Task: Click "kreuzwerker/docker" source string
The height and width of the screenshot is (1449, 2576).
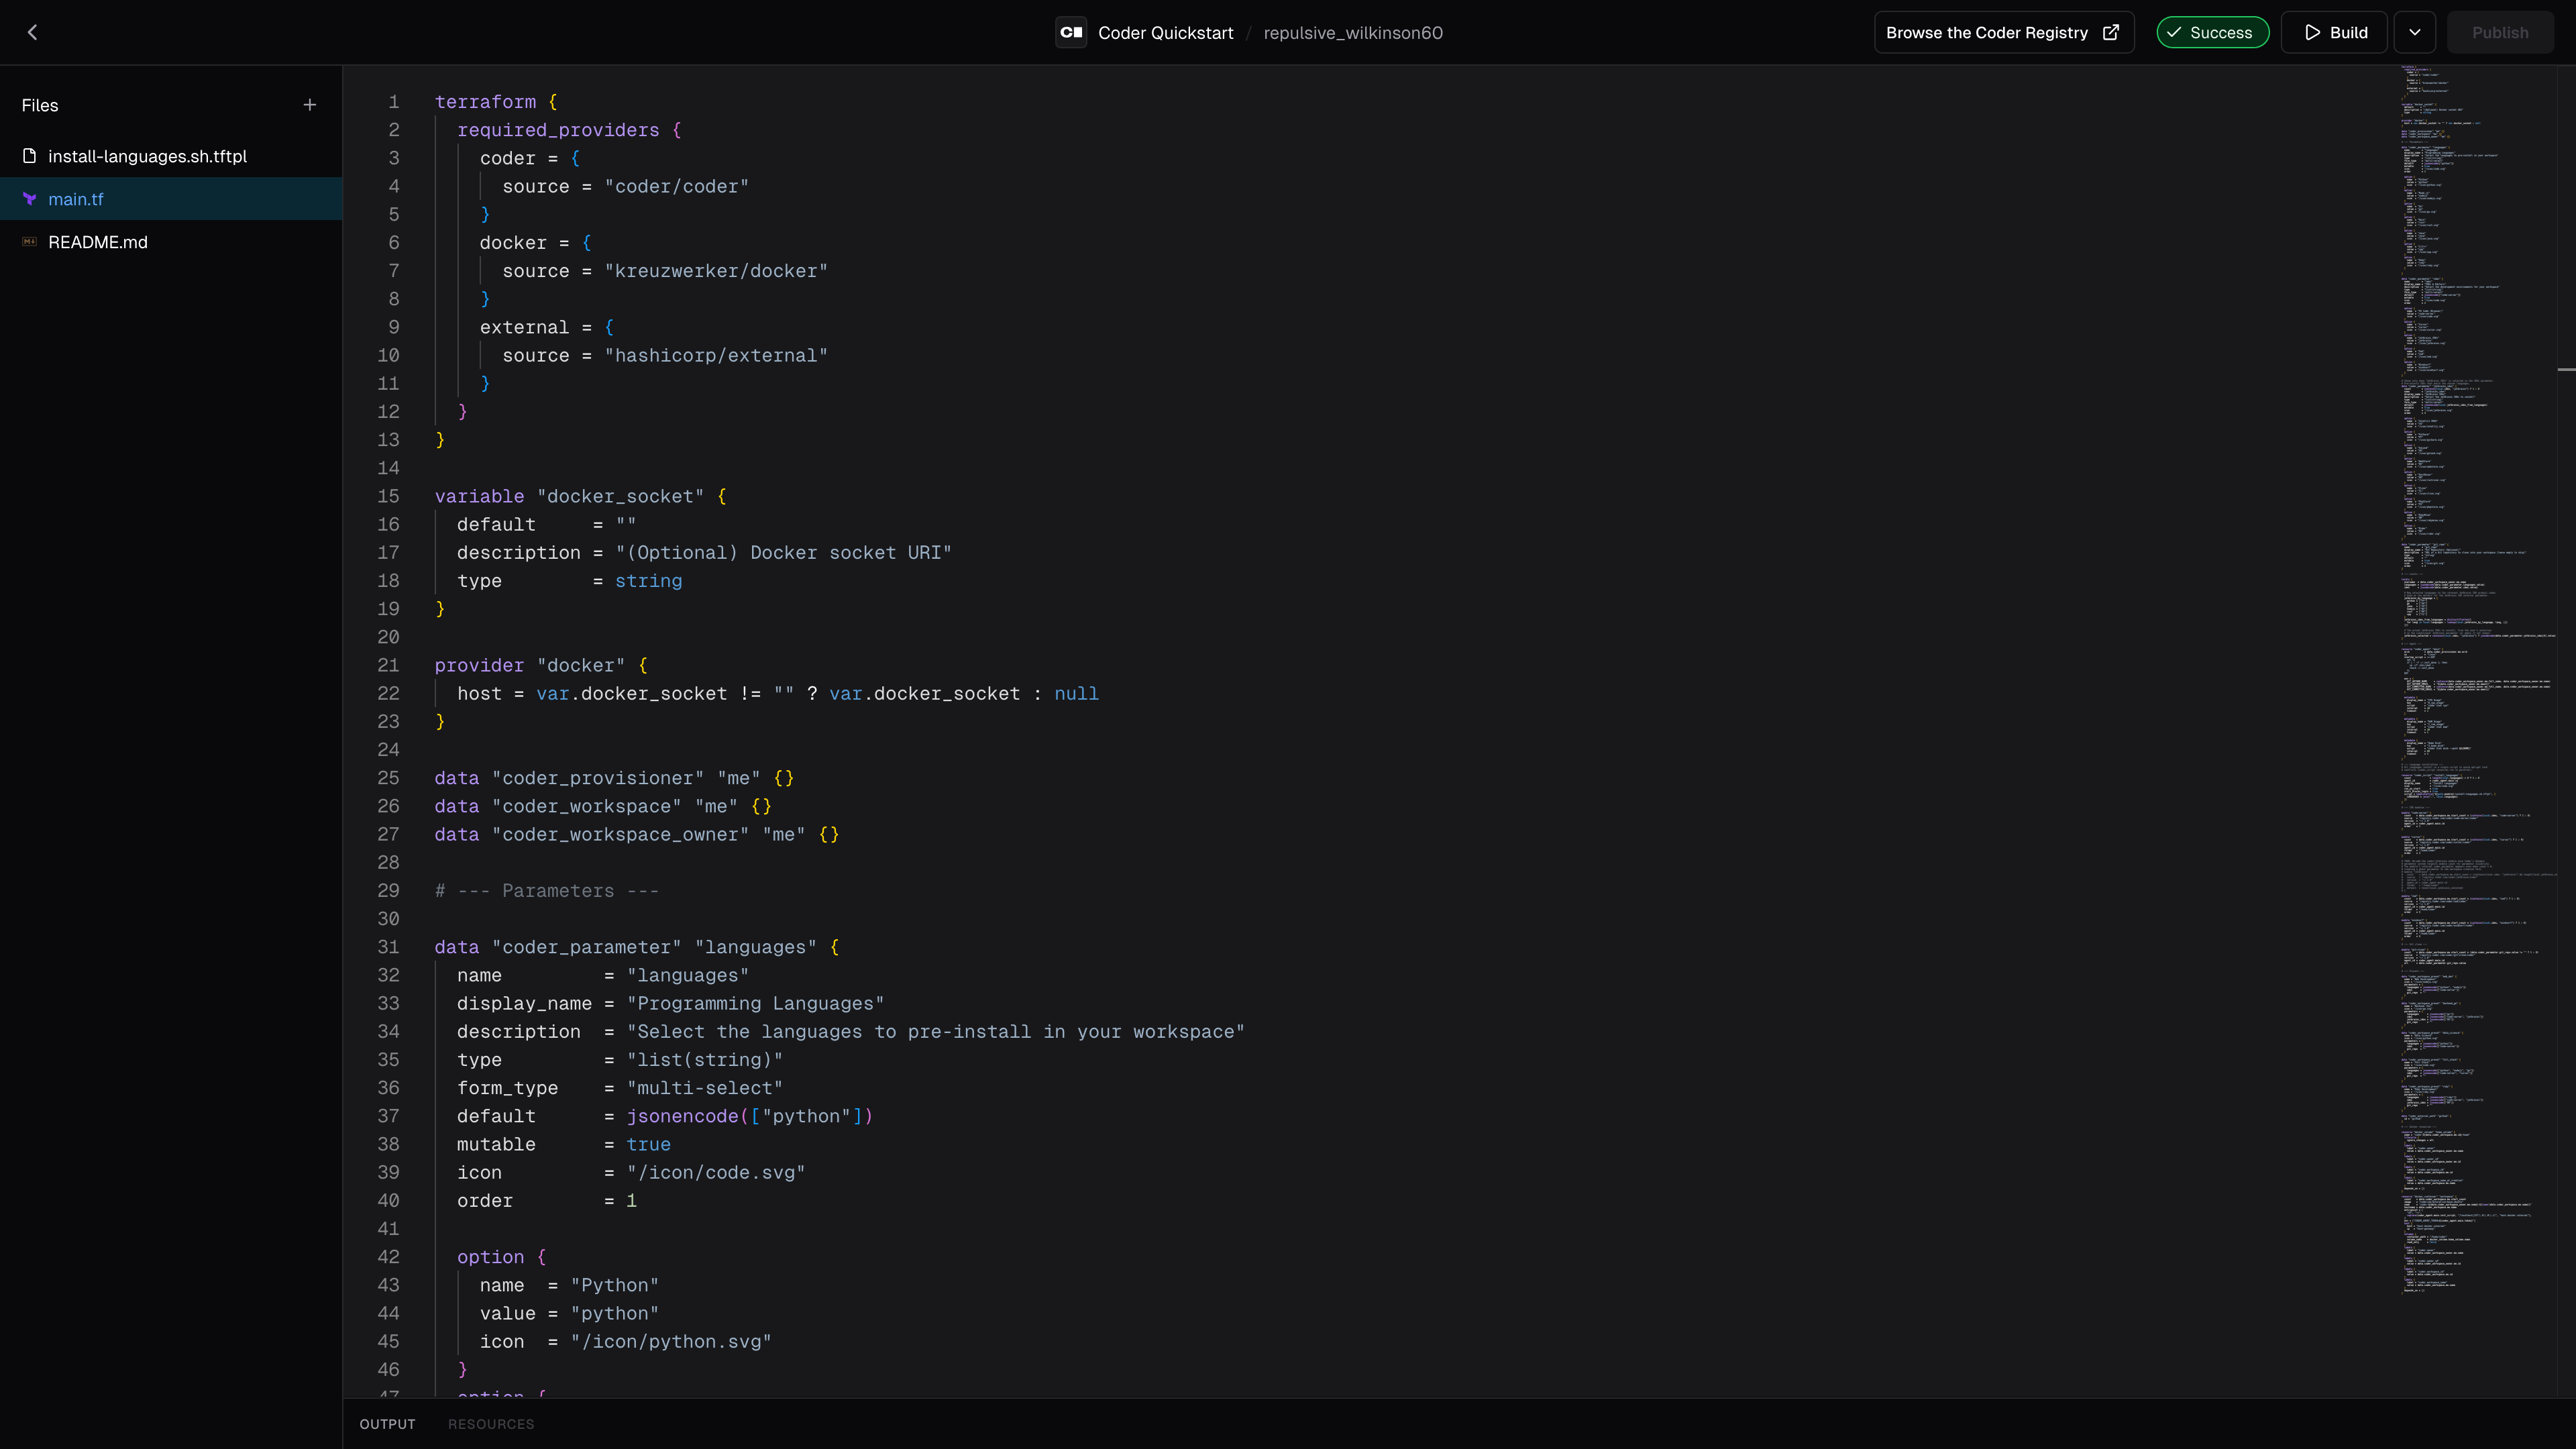Action: (x=716, y=271)
